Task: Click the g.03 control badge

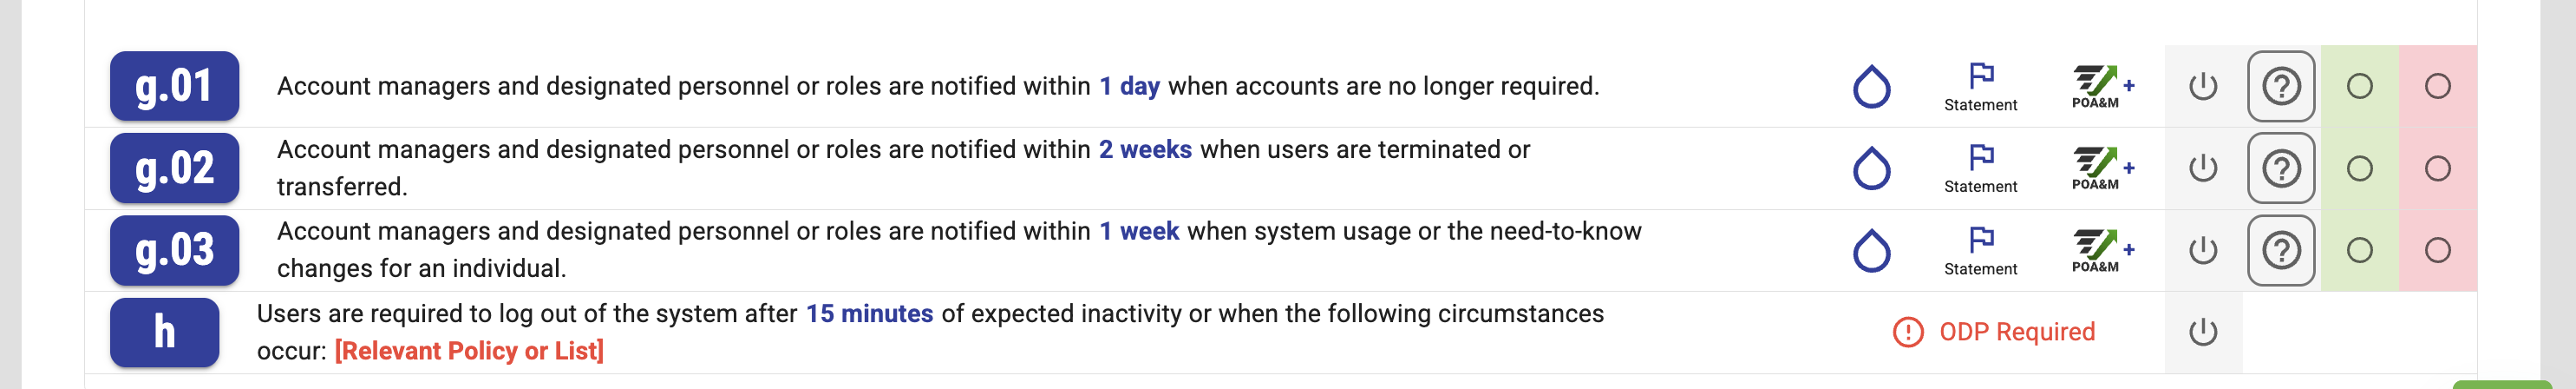Action: click(174, 250)
